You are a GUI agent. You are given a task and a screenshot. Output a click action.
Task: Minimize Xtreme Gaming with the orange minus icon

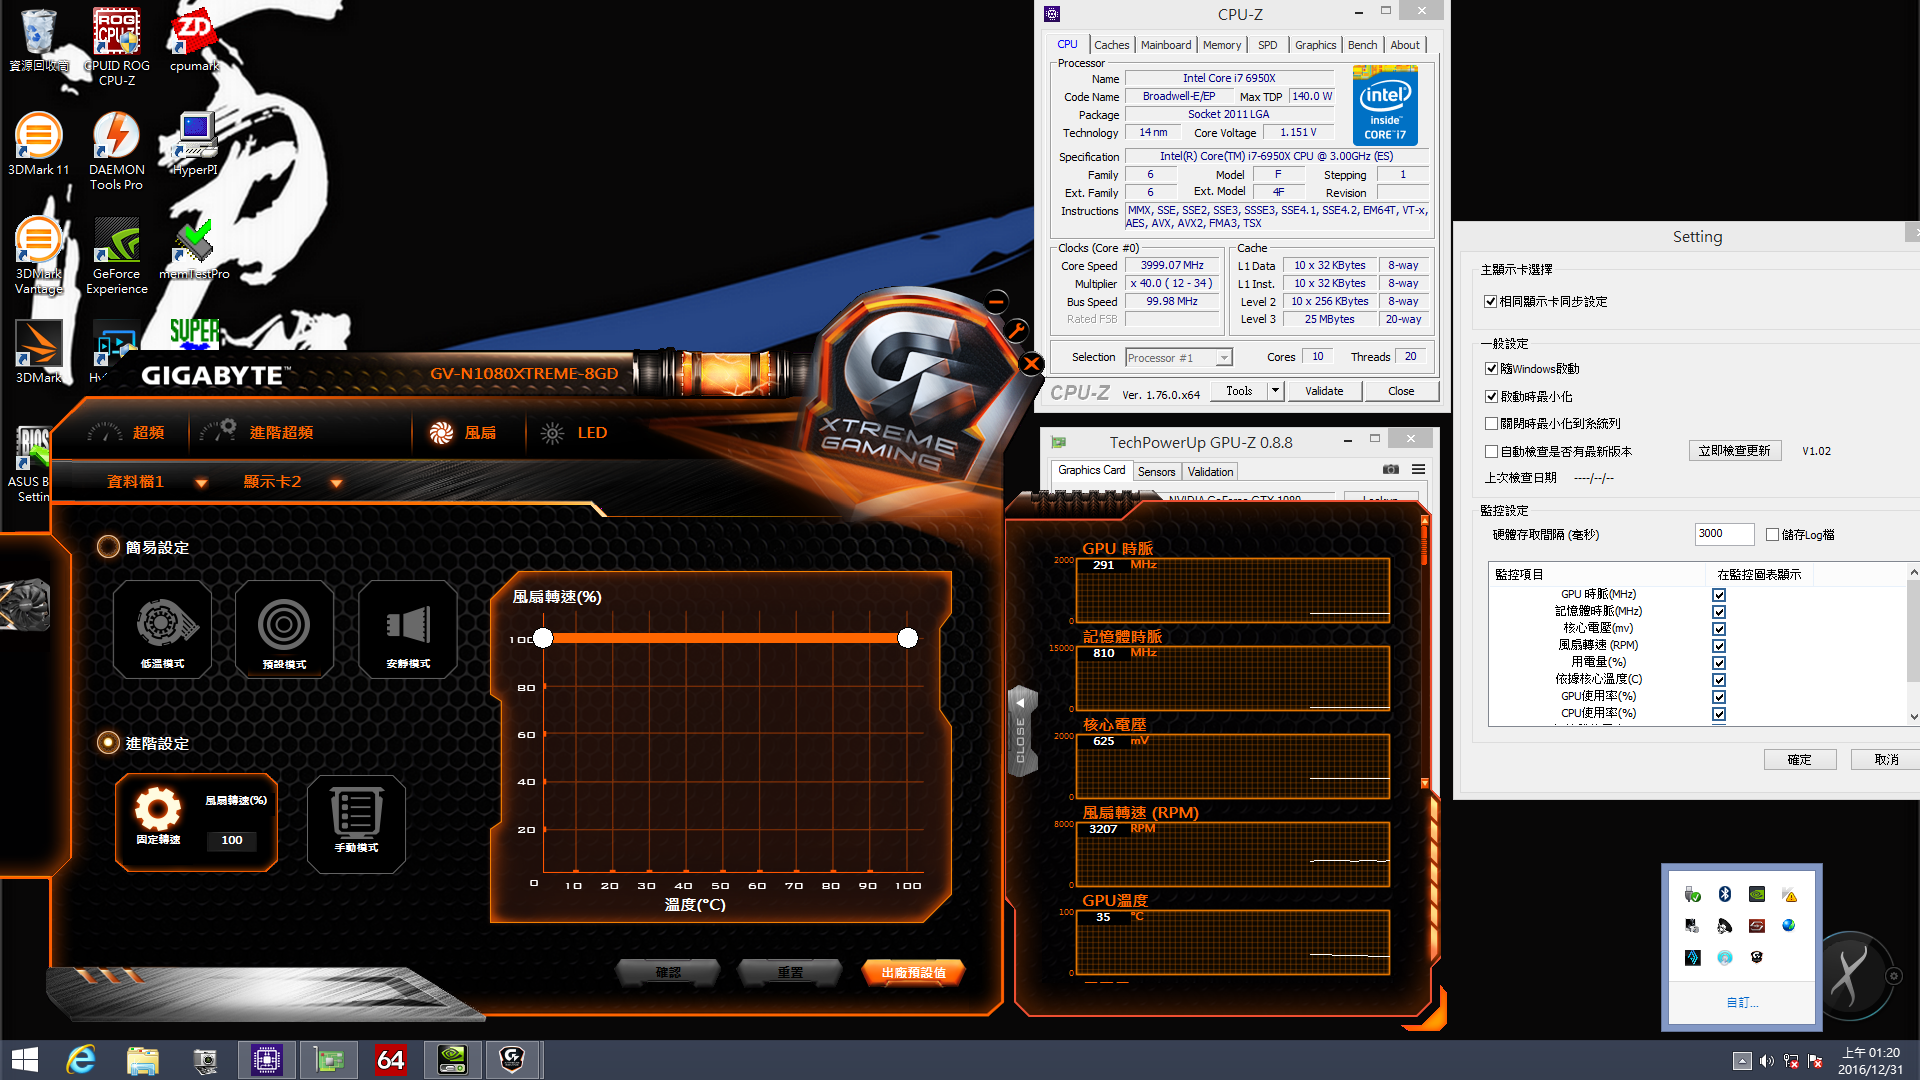[996, 301]
